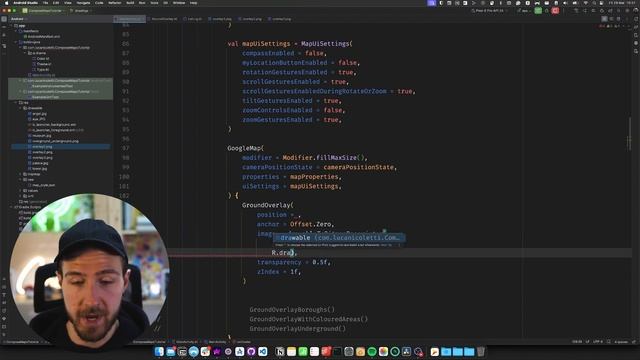Open the Build menu
The width and height of the screenshot is (640, 360).
tap(130, 3)
